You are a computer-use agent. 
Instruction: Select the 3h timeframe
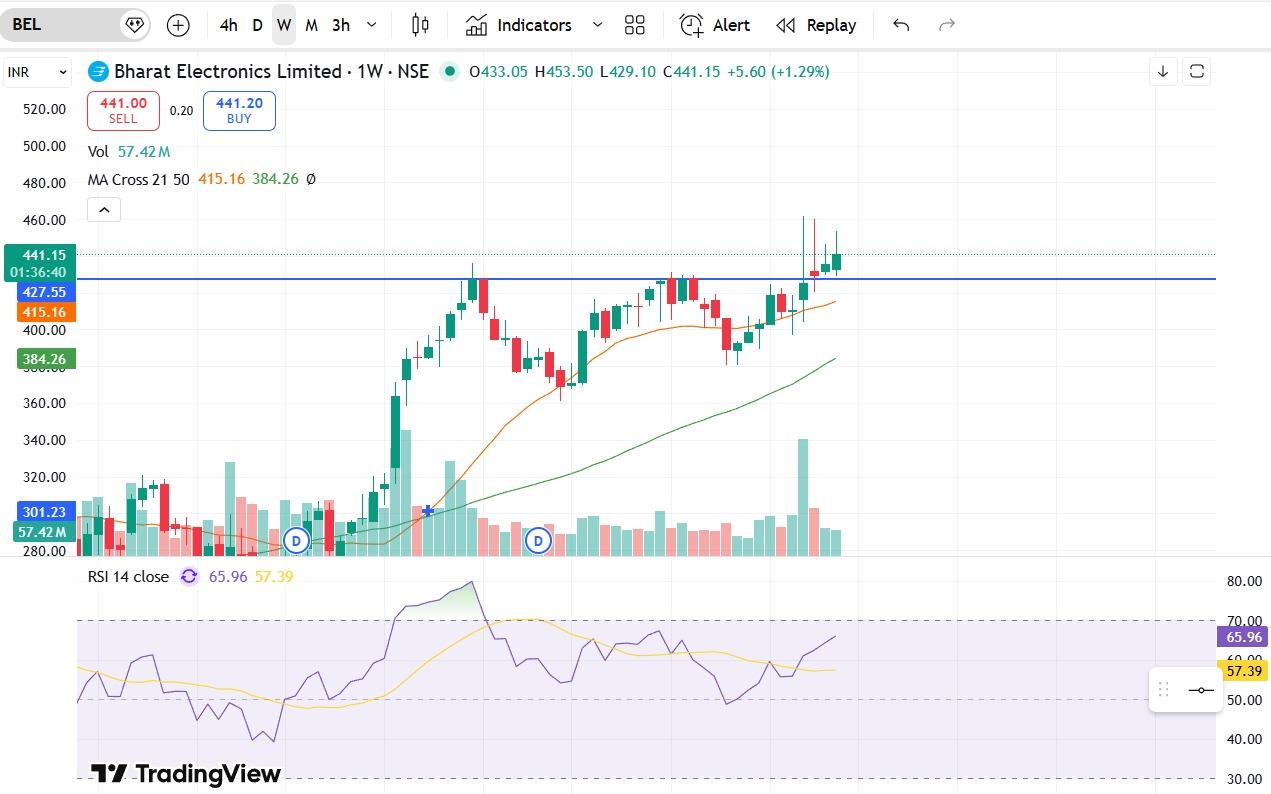point(341,25)
